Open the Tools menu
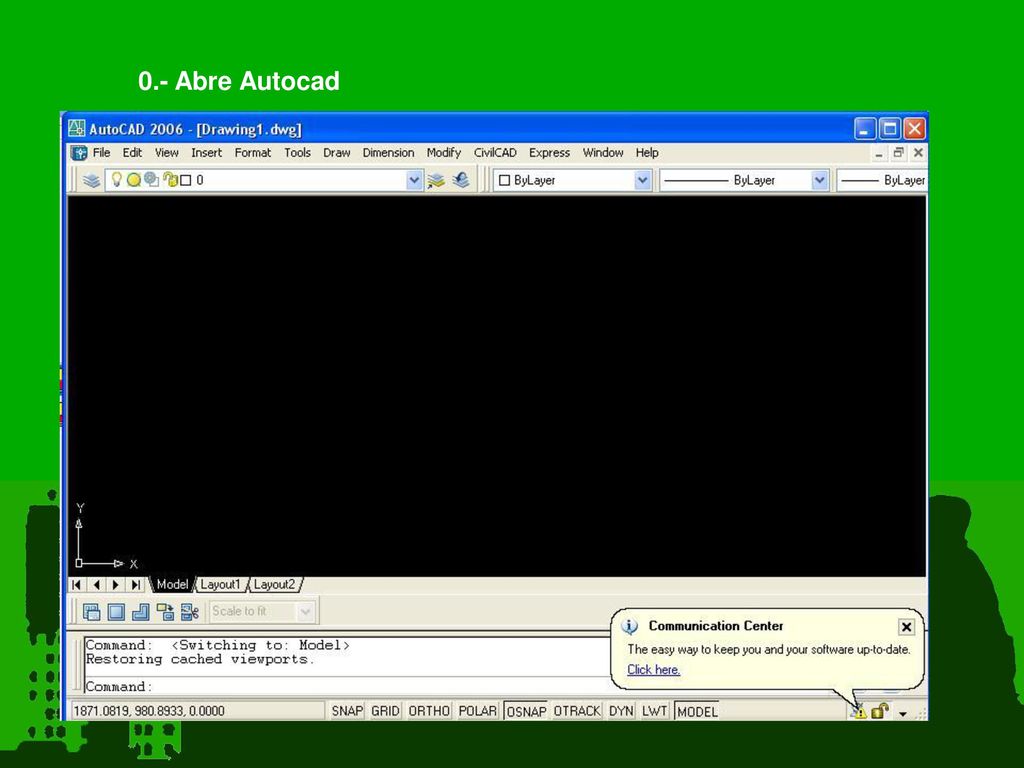The width and height of the screenshot is (1024, 768). click(x=297, y=153)
